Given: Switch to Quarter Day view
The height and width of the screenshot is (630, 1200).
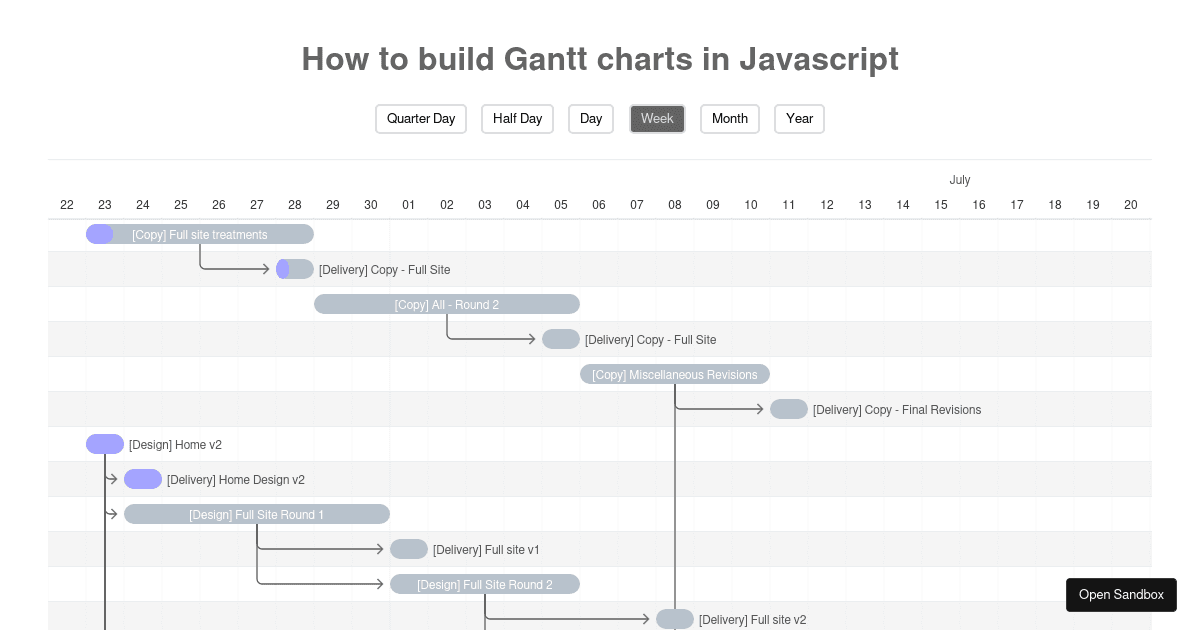Looking at the screenshot, I should point(420,118).
